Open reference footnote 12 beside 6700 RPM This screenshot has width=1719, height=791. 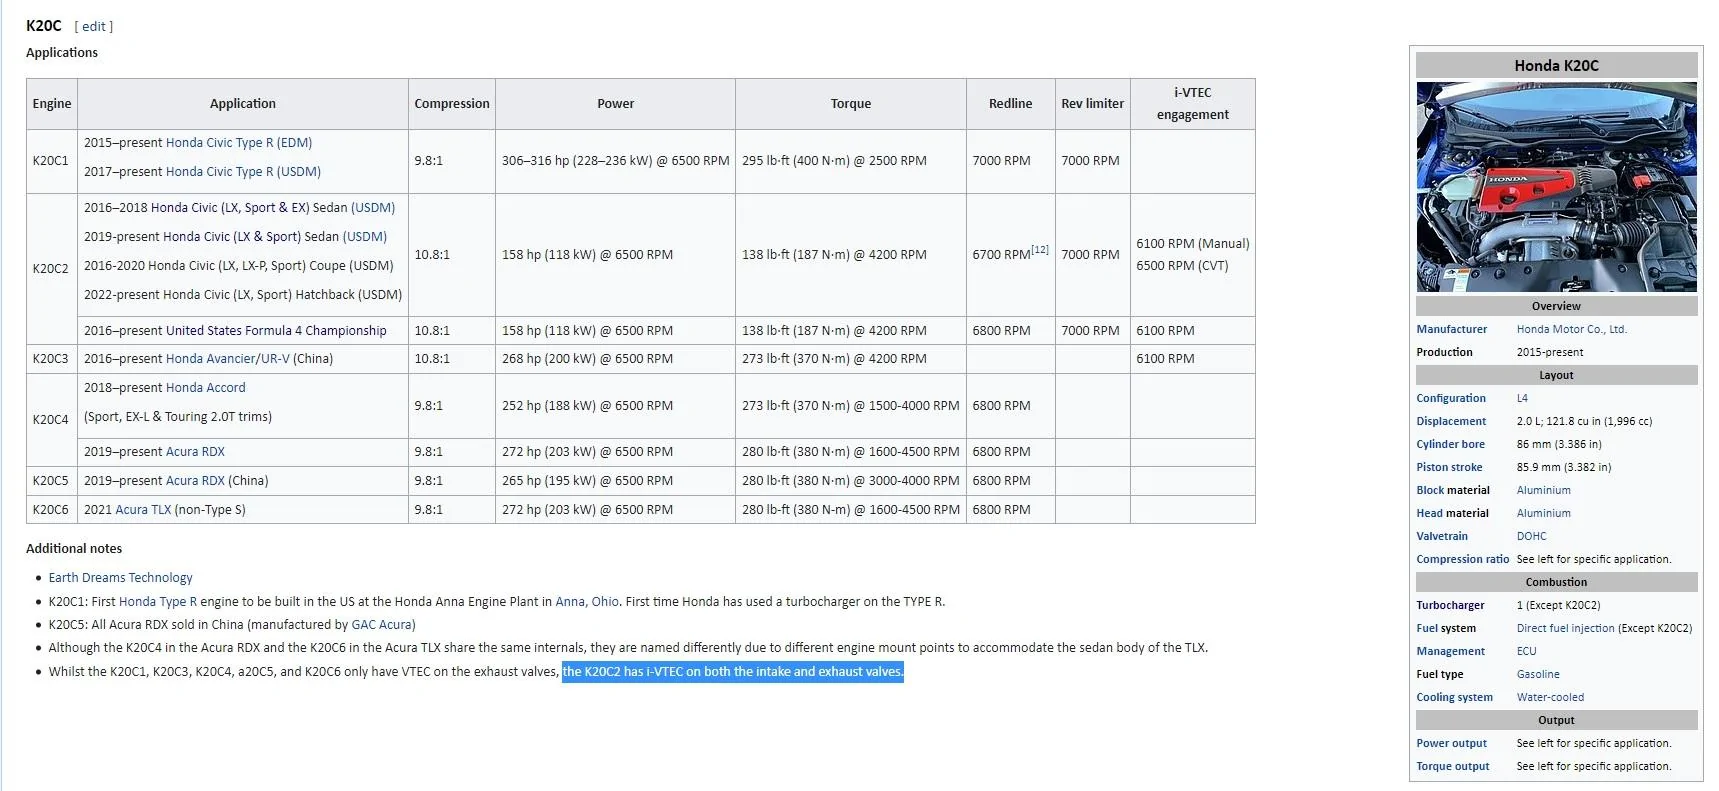[1040, 250]
